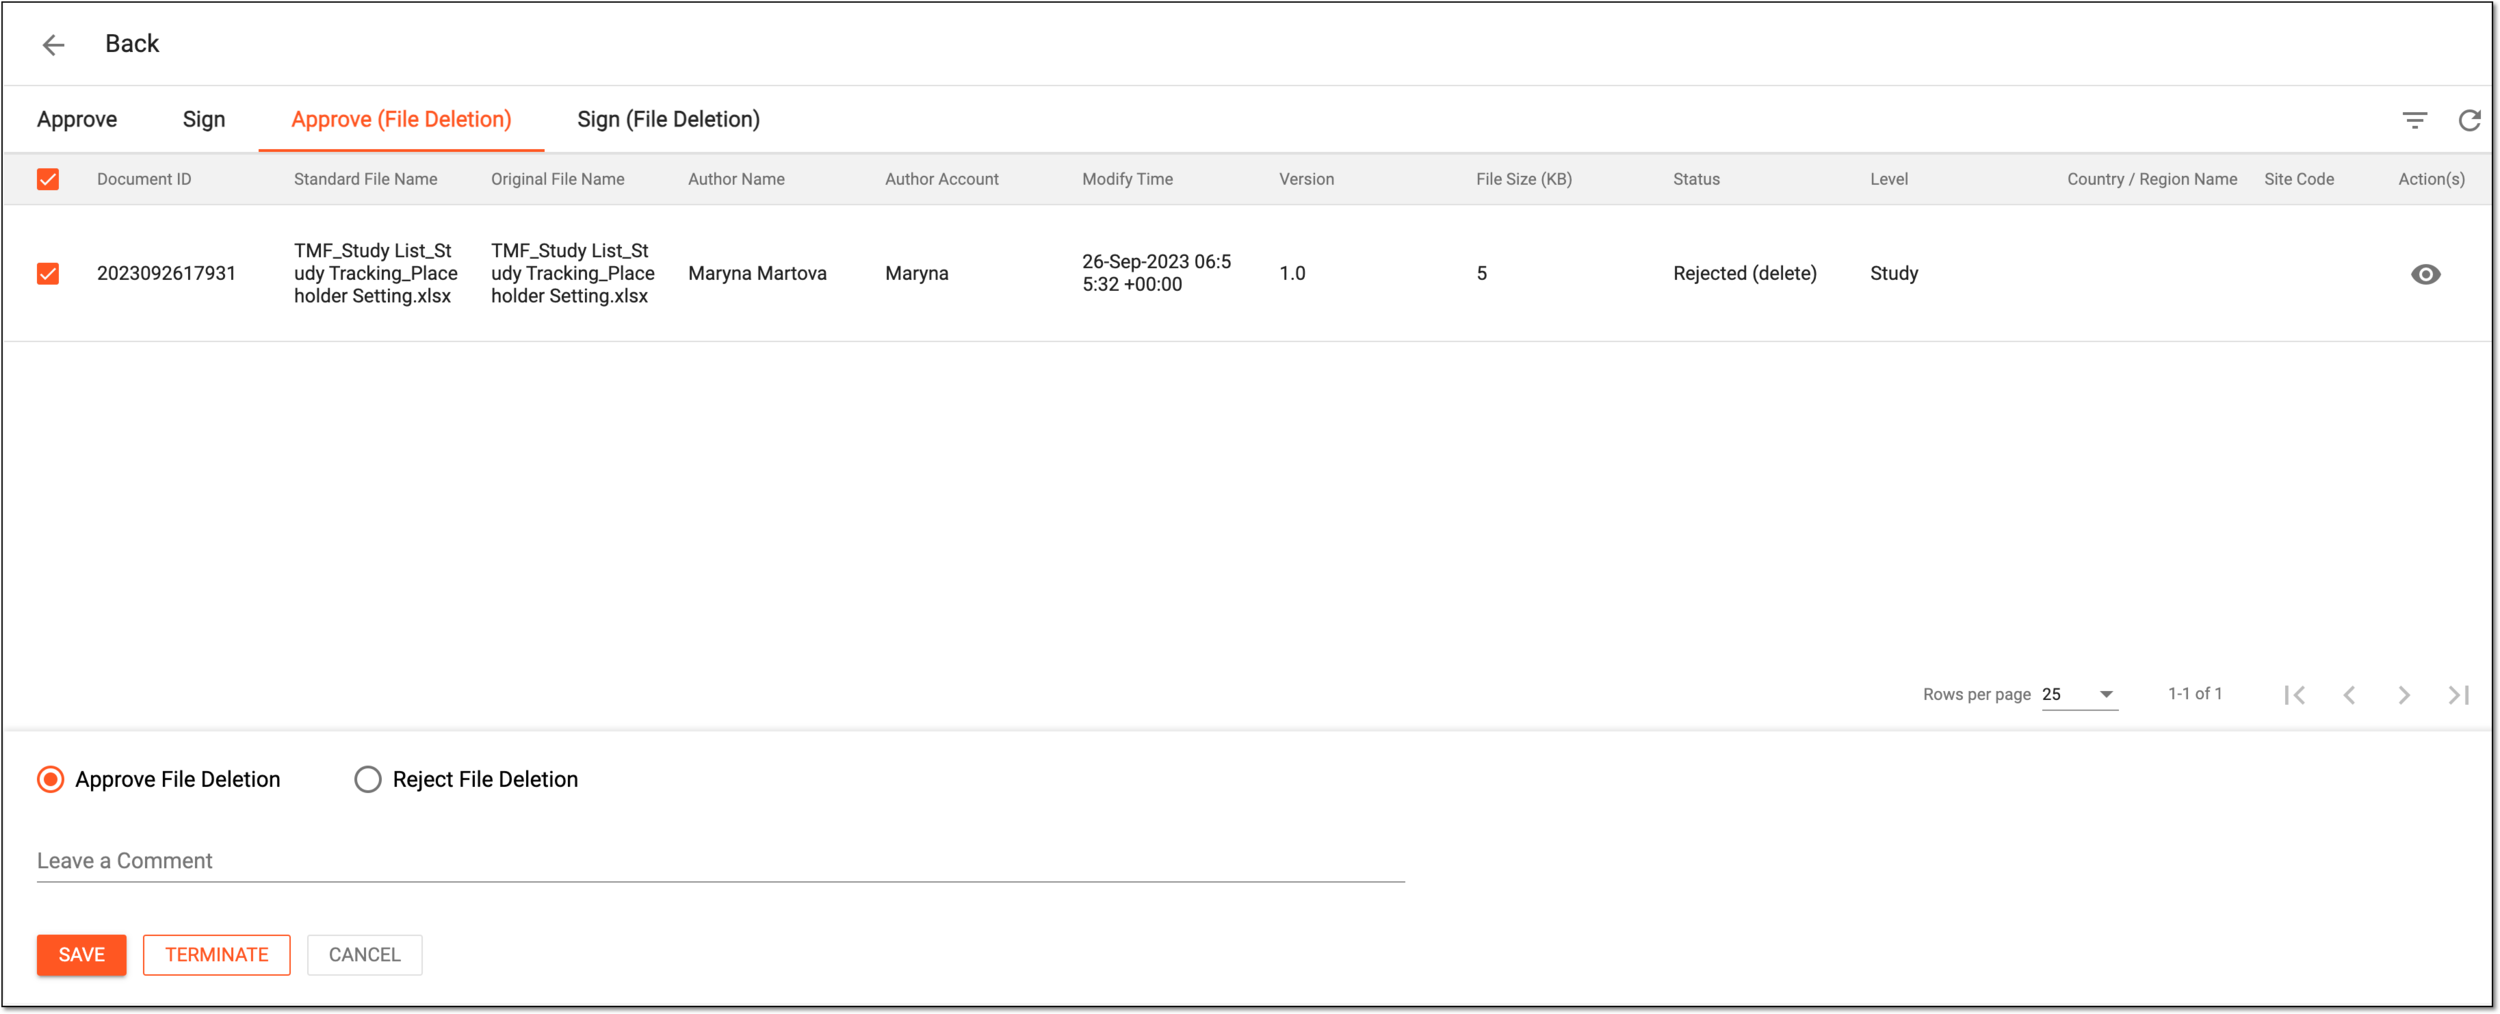Open Approve (File Deletion) tab
The width and height of the screenshot is (2500, 1014).
401,120
